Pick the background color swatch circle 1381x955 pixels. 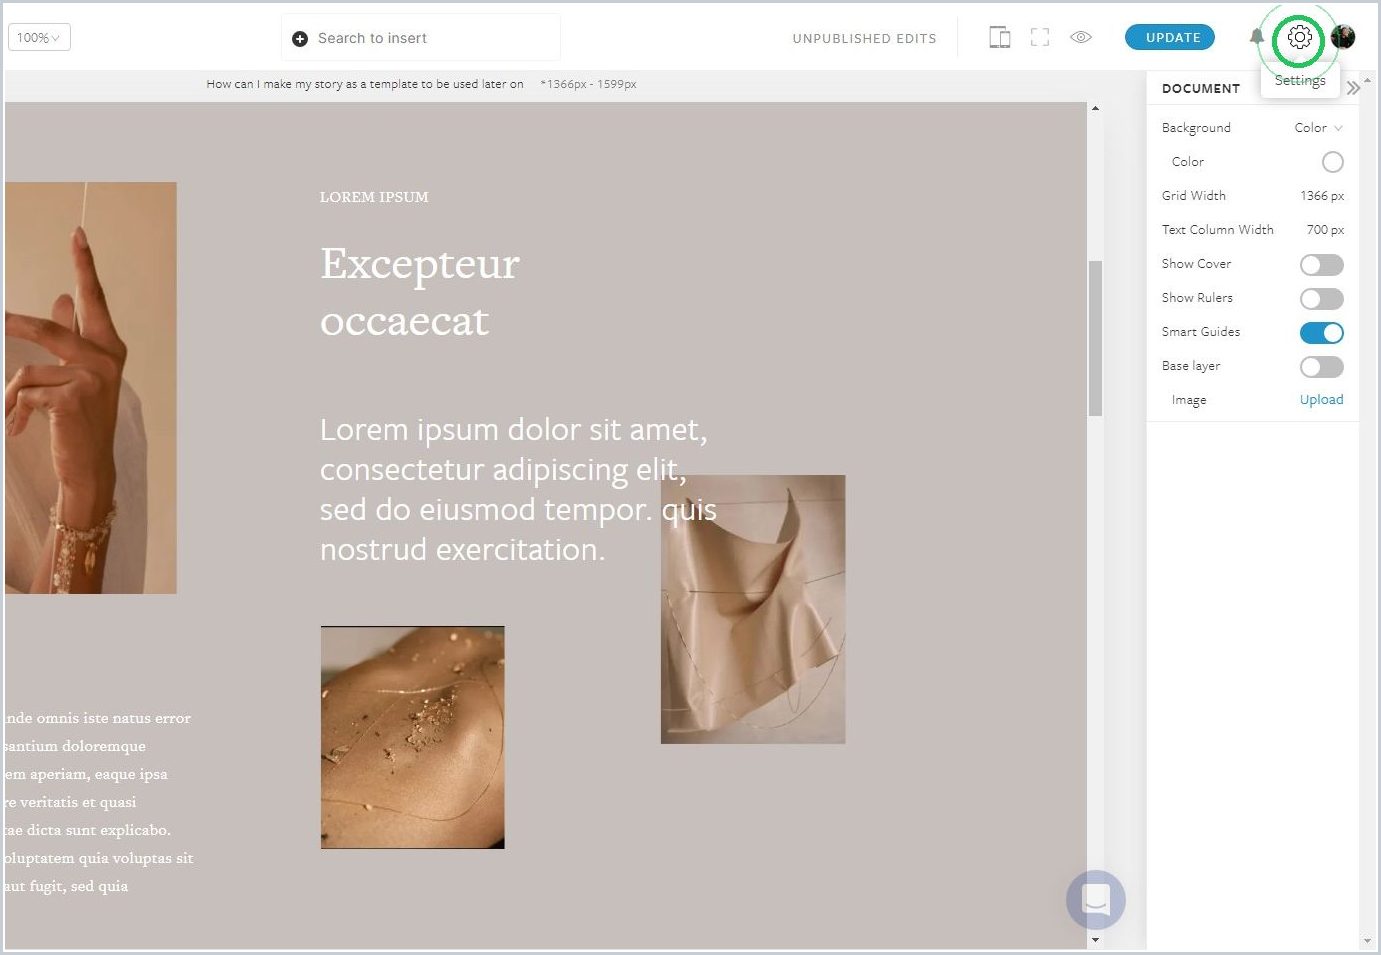tap(1332, 162)
